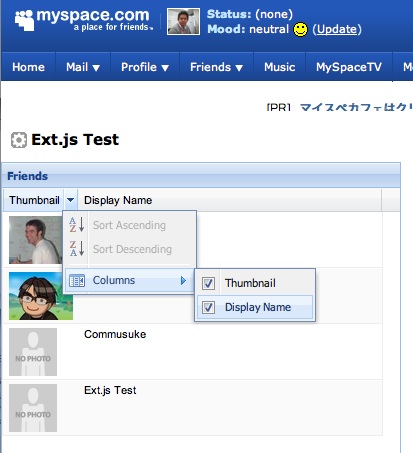Select Thumbnail label in columns submenu
The width and height of the screenshot is (413, 453).
[x=250, y=283]
